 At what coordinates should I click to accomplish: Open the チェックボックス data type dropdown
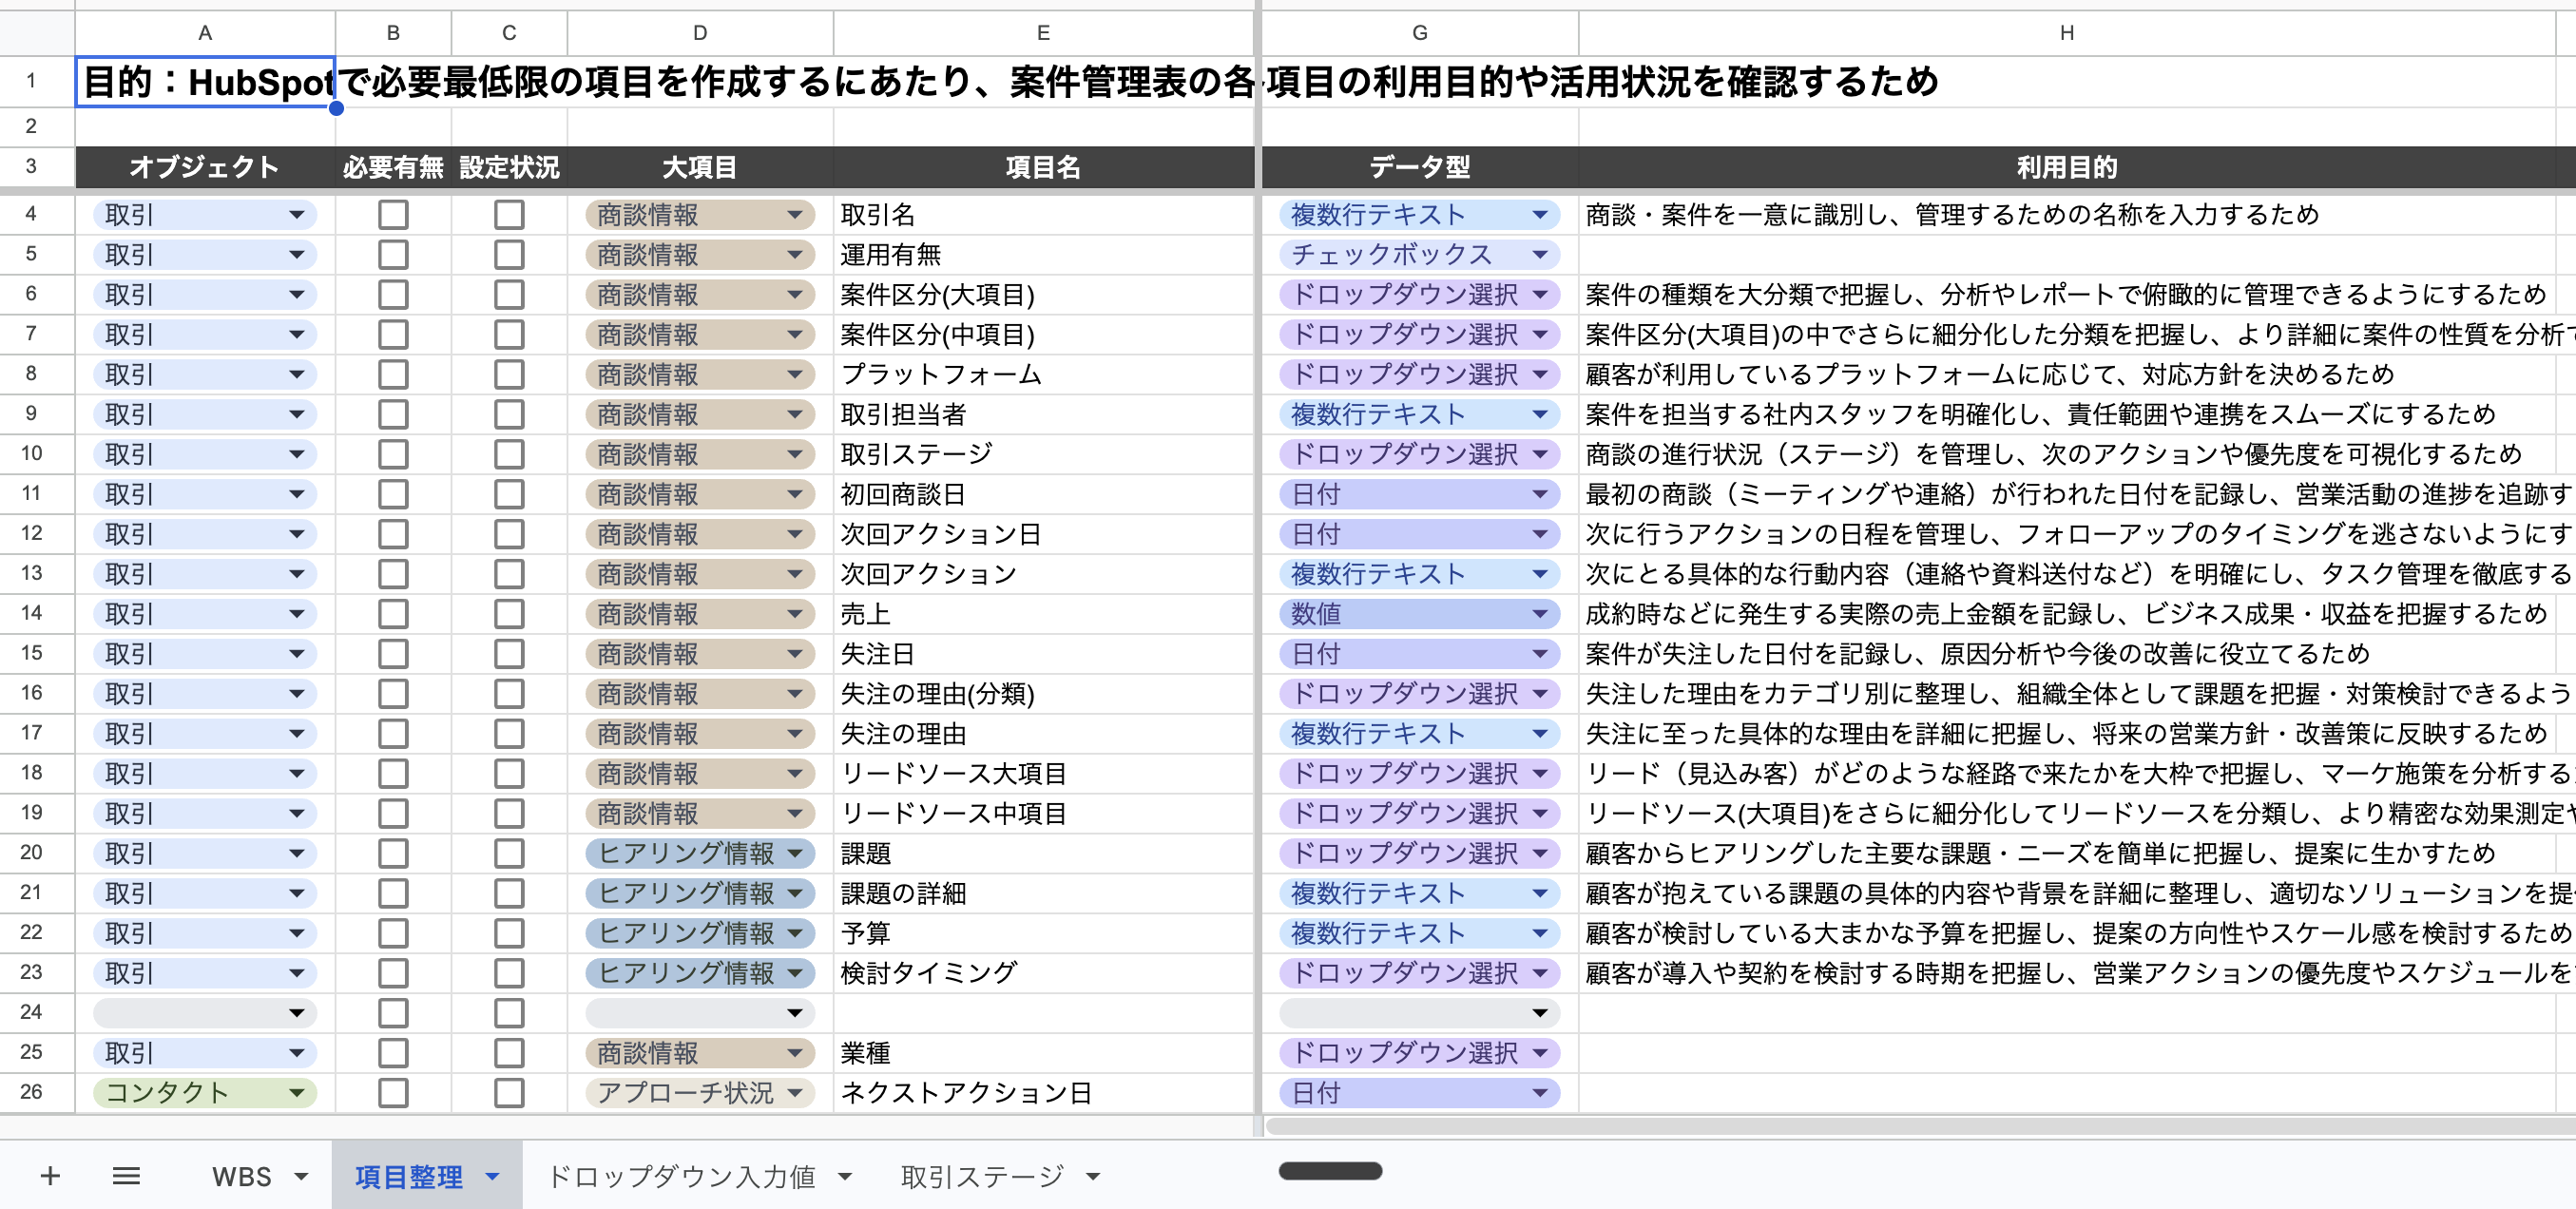coord(1420,255)
